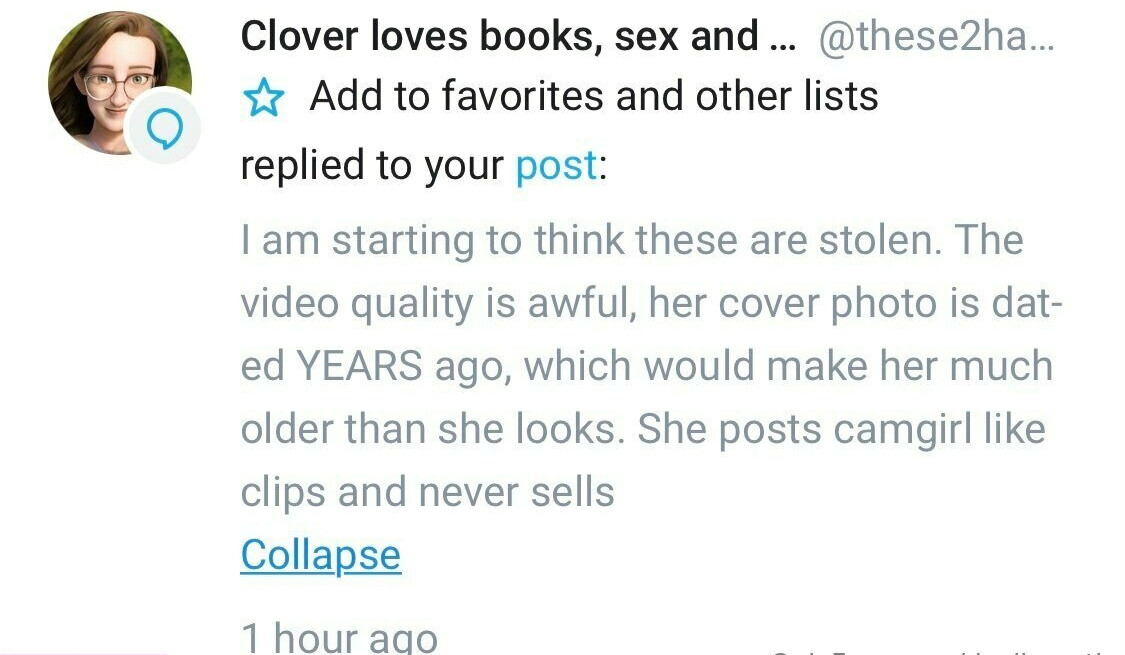The height and width of the screenshot is (655, 1125).
Task: Click the line 'older than she looks'
Action: click(x=643, y=429)
